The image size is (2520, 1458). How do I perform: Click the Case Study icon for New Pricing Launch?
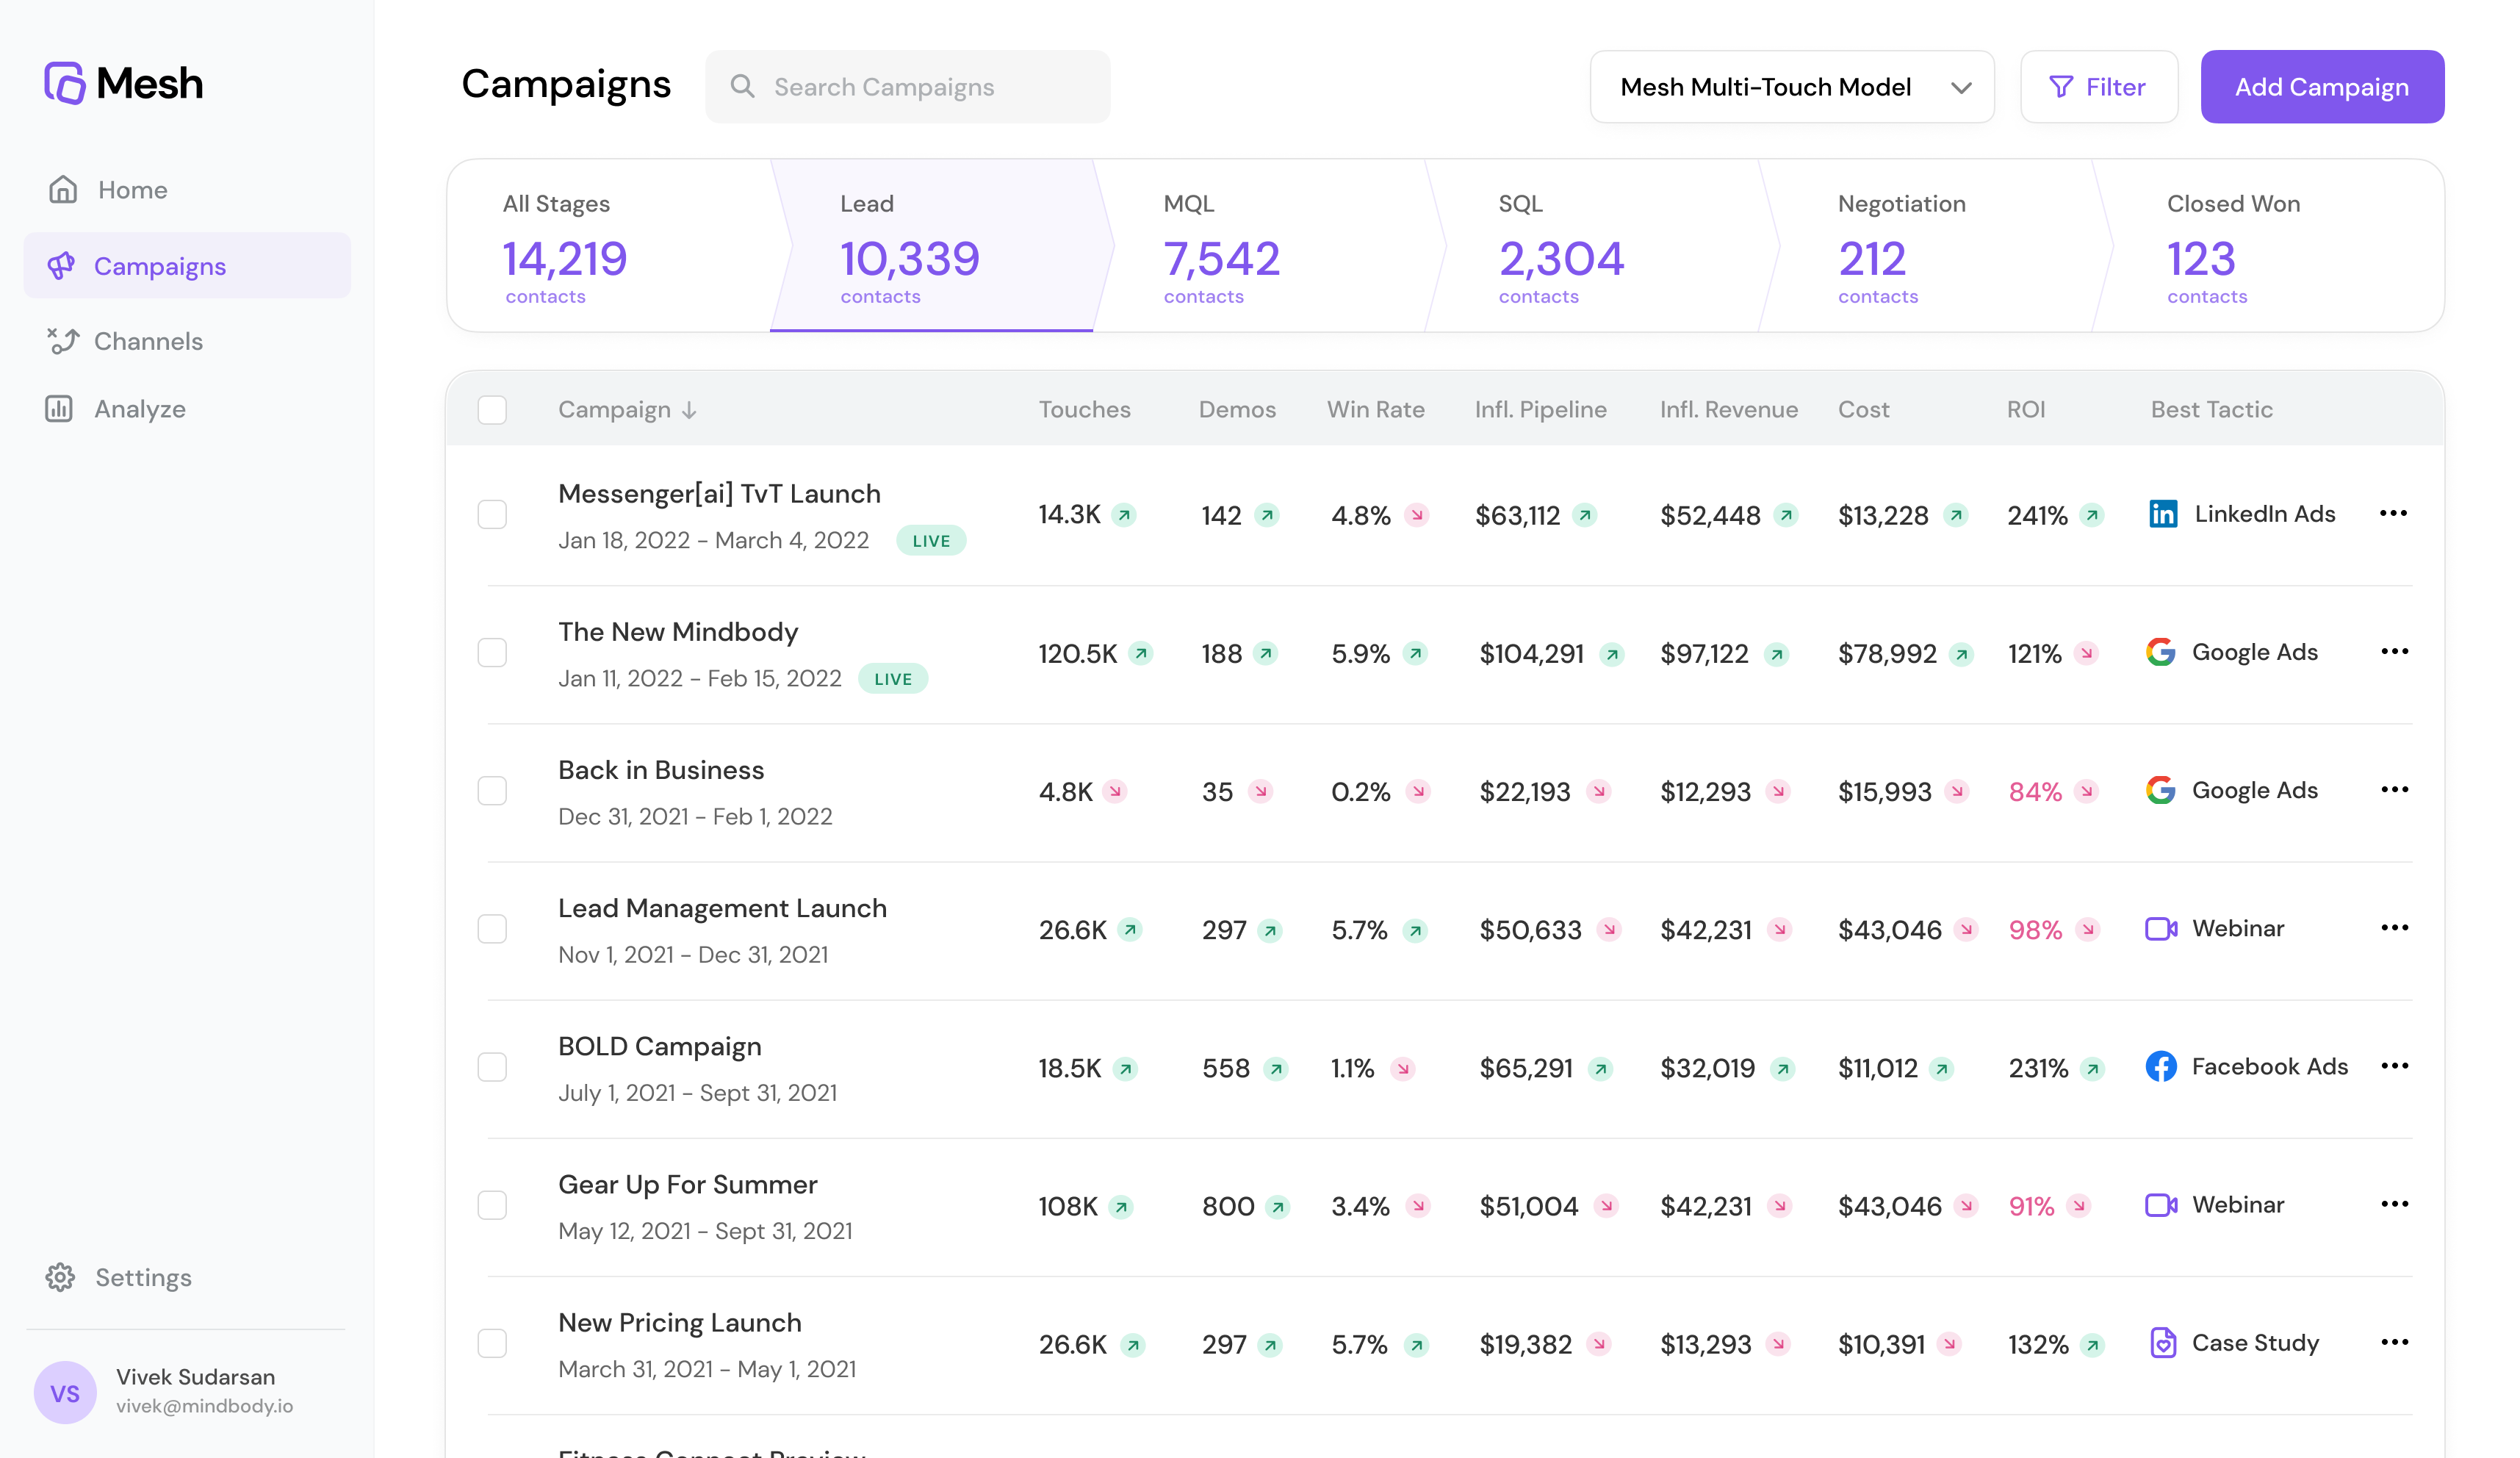(x=2162, y=1343)
